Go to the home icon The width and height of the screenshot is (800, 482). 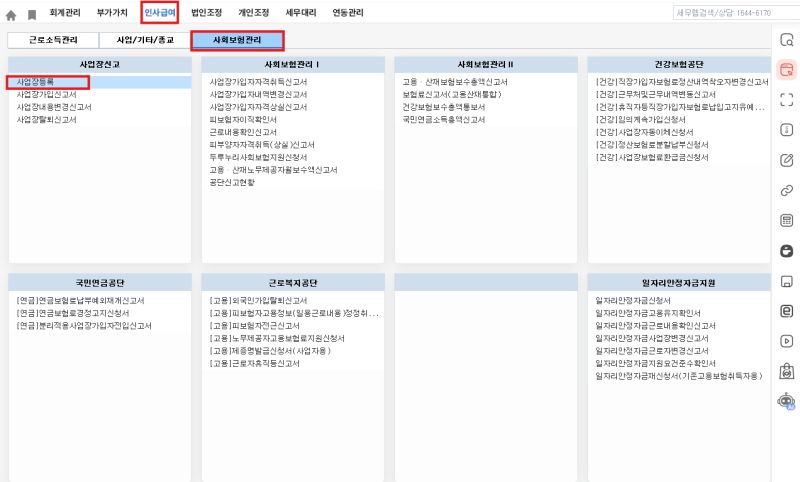pos(11,15)
